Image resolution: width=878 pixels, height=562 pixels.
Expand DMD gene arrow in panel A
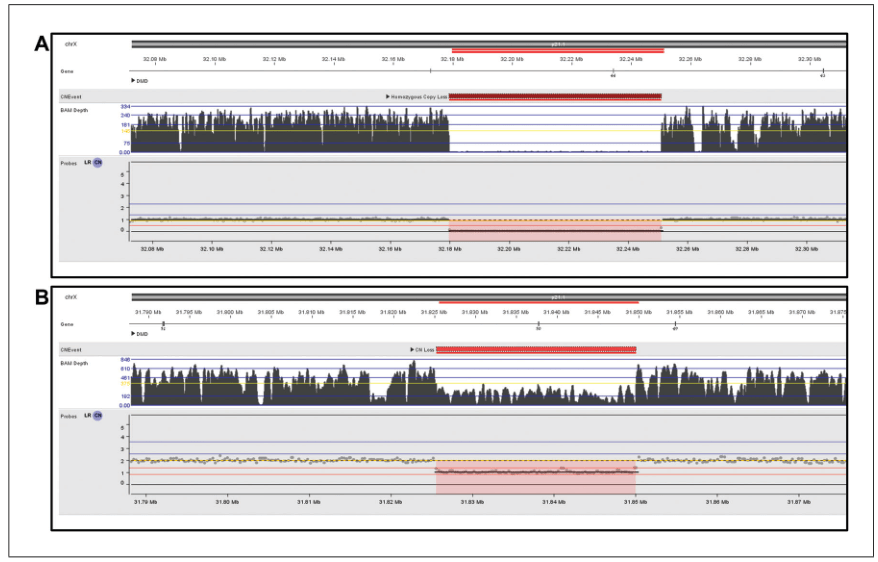tap(134, 80)
